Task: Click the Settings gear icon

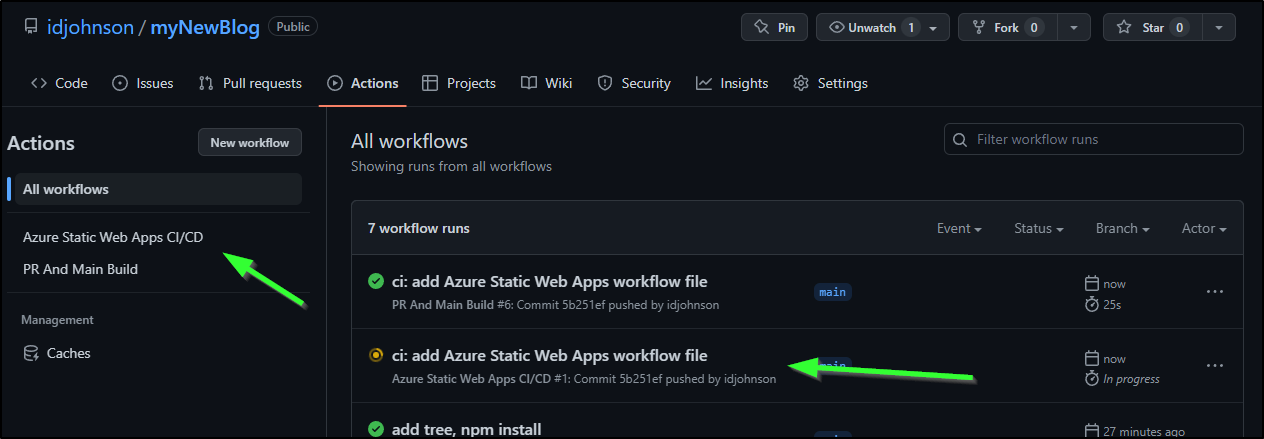Action: pos(801,83)
